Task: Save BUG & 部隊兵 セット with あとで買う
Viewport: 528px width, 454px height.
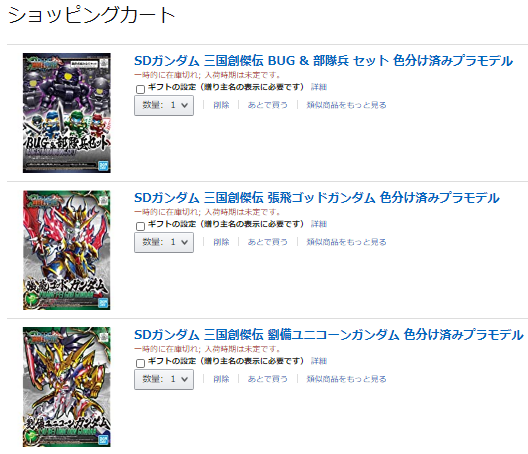Action: tap(268, 105)
